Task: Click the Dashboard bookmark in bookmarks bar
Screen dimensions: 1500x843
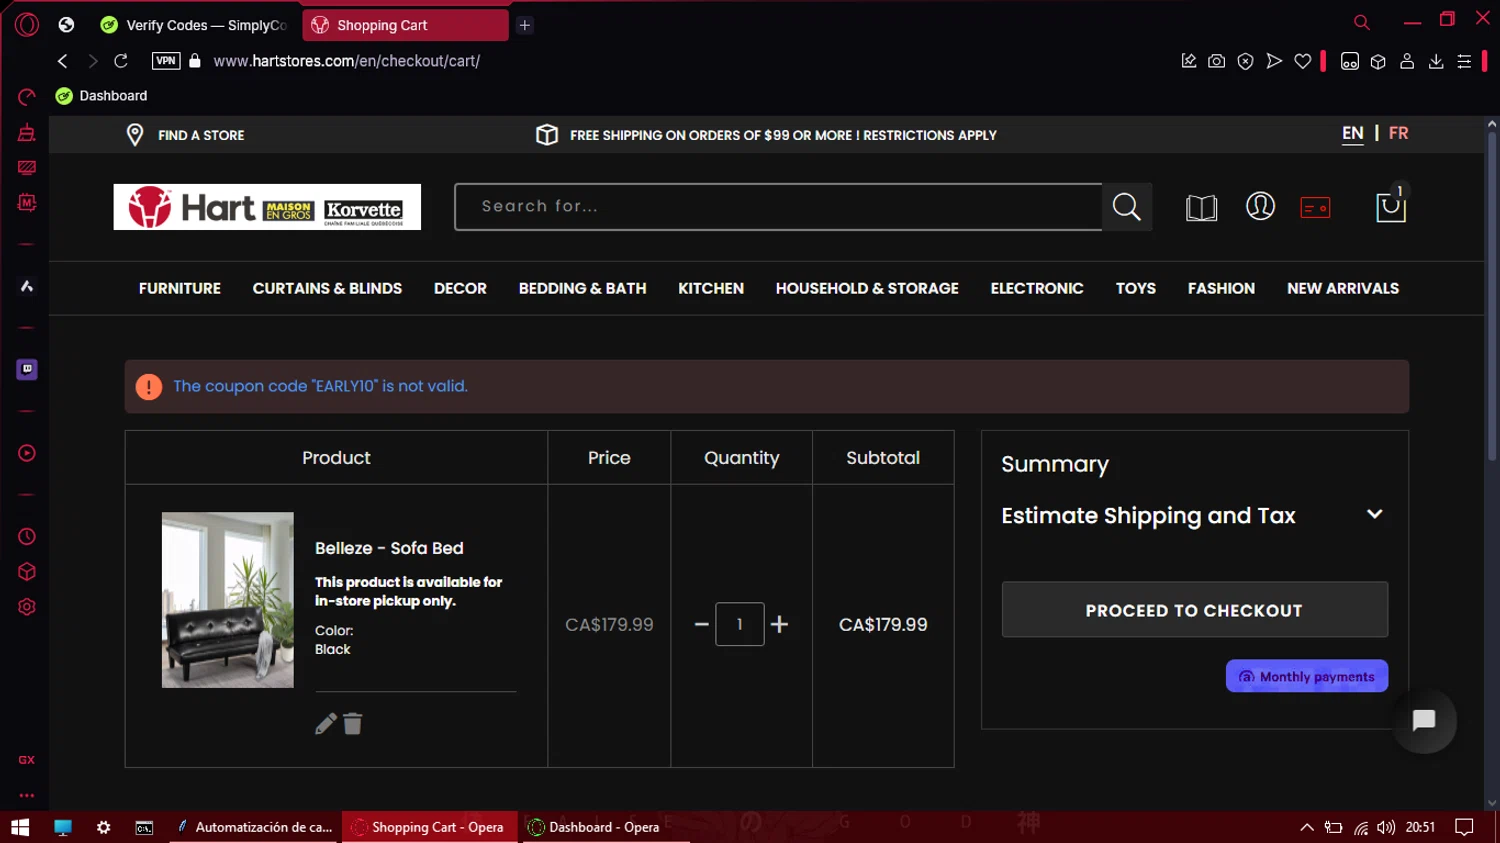Action: click(102, 96)
